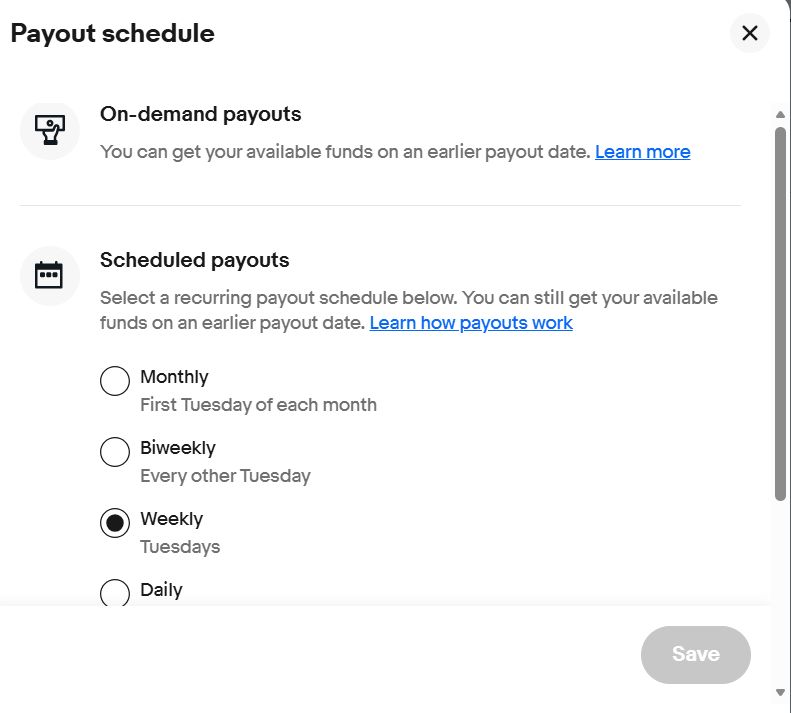Select the Monthly payout radio button

[115, 381]
